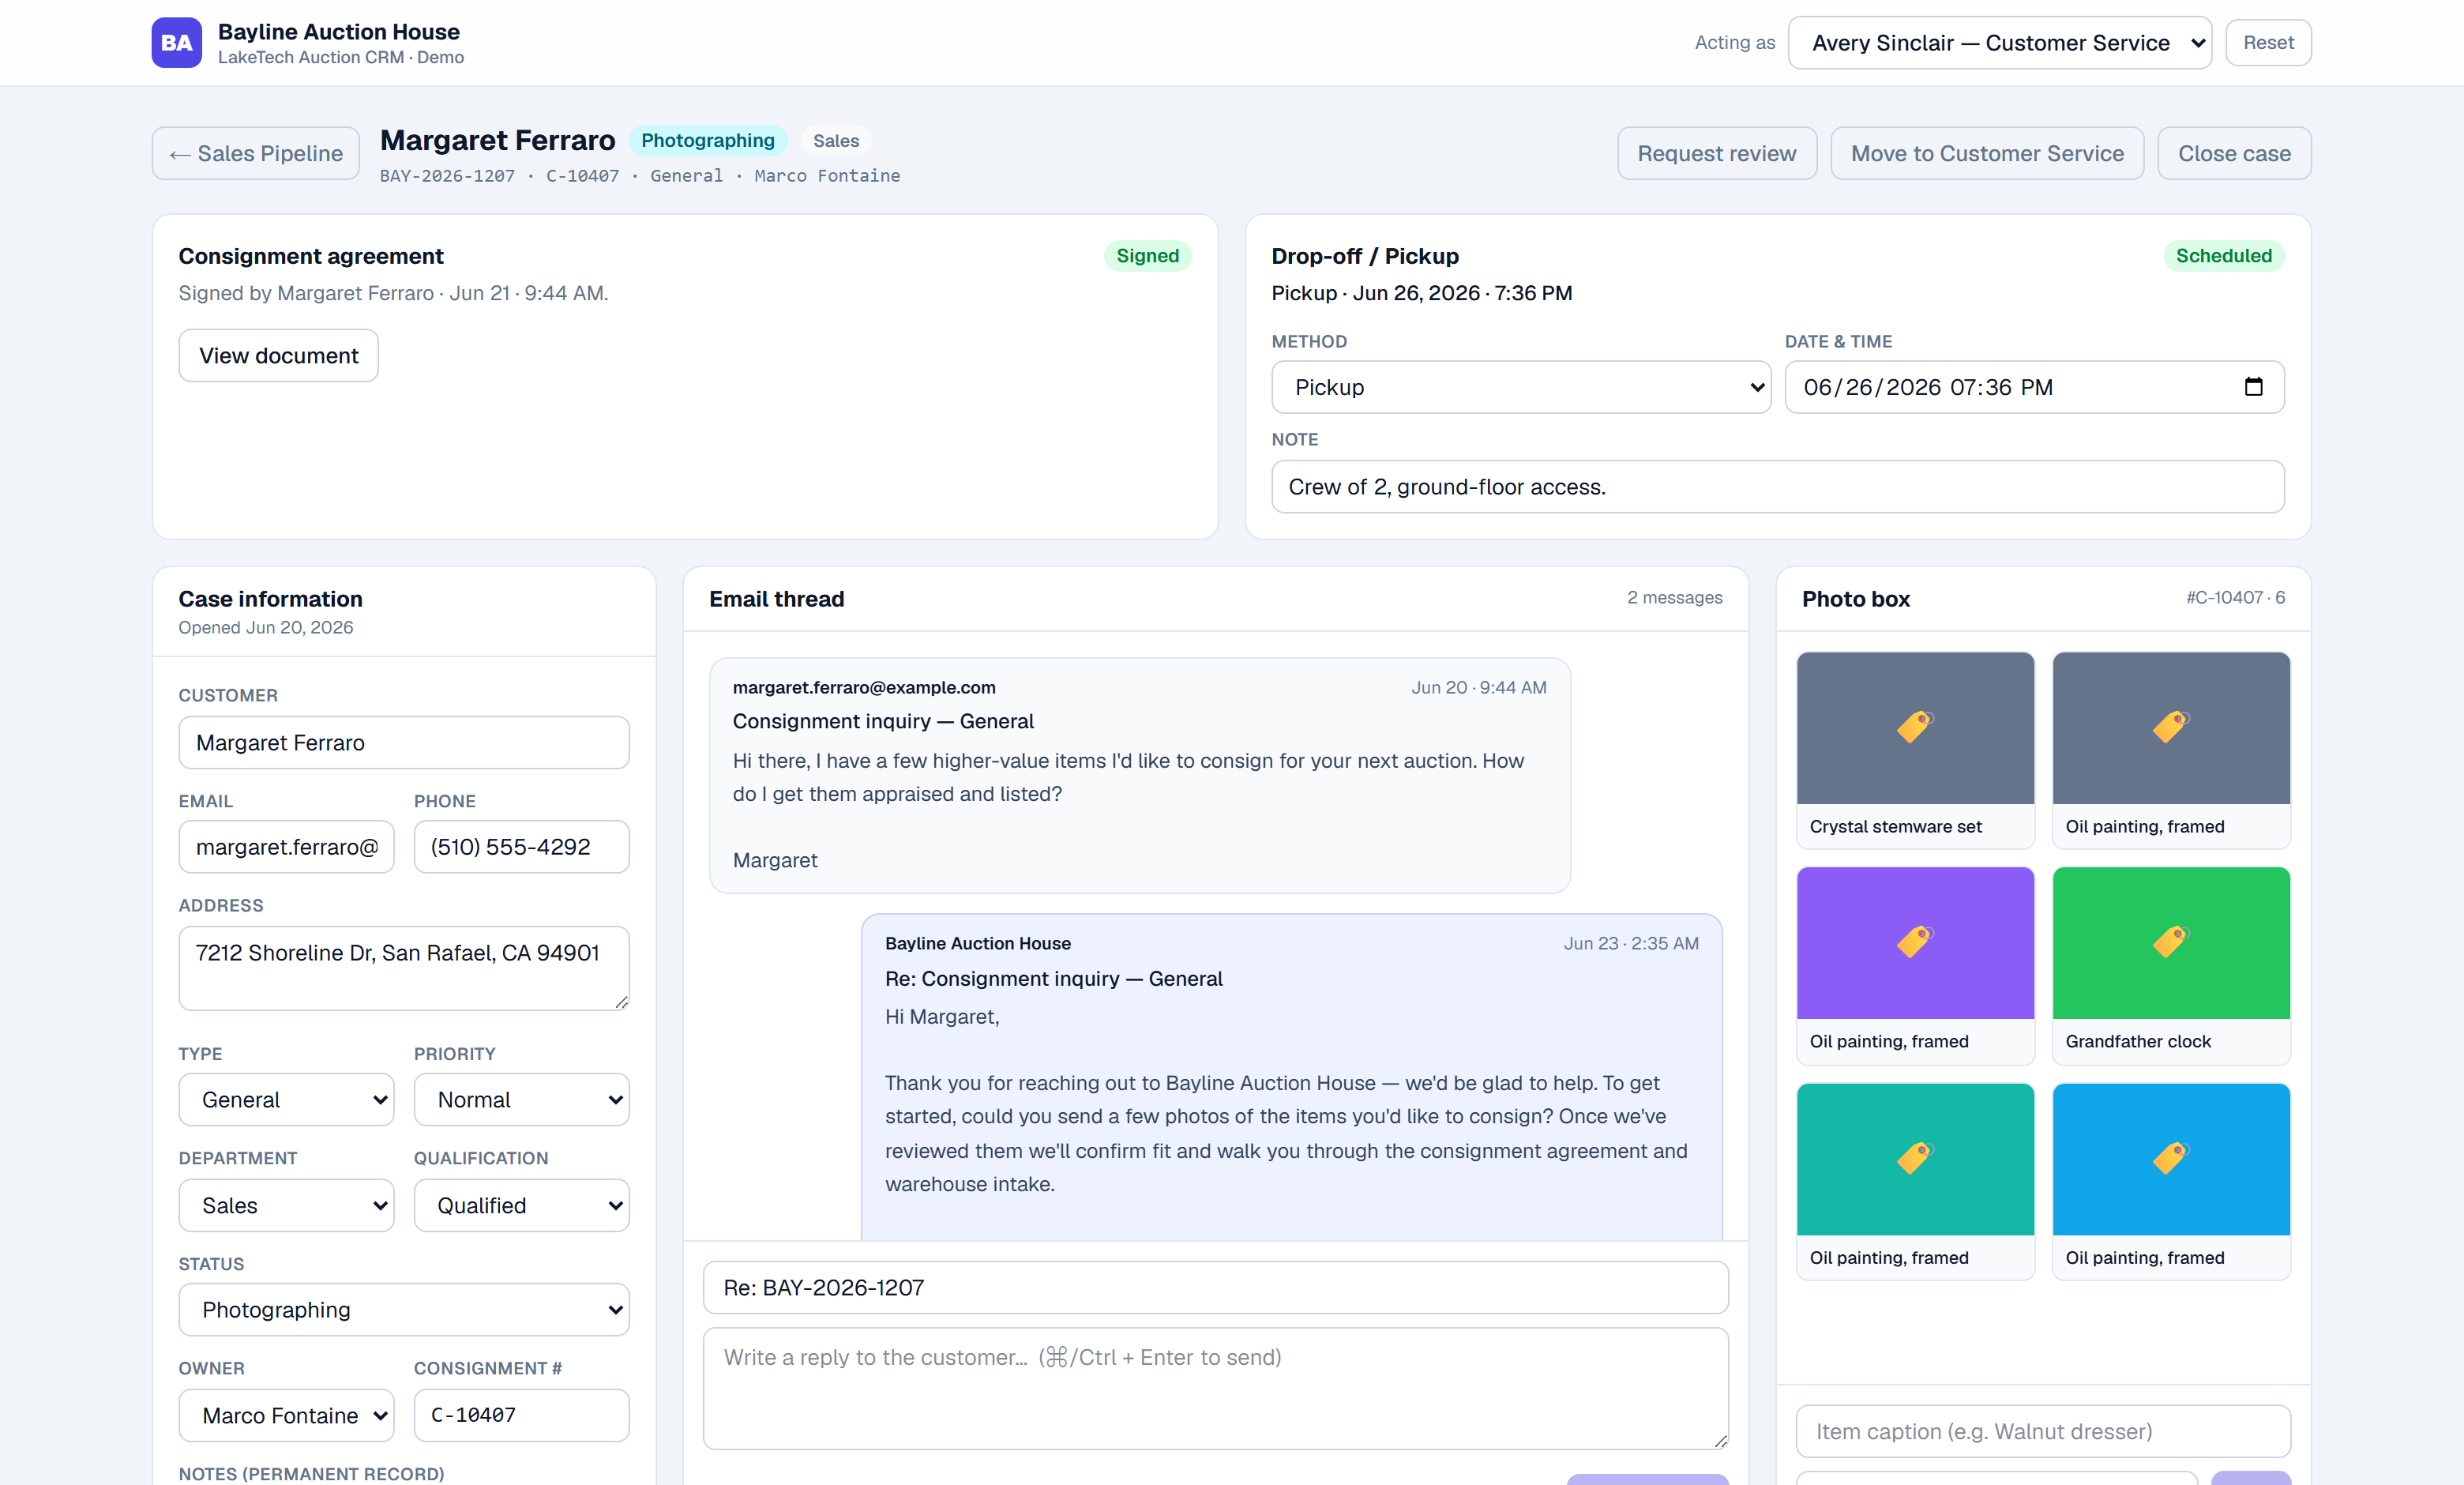The height and width of the screenshot is (1485, 2464).
Task: Click the "Consignment inquiry — General" subject line
Action: [883, 721]
